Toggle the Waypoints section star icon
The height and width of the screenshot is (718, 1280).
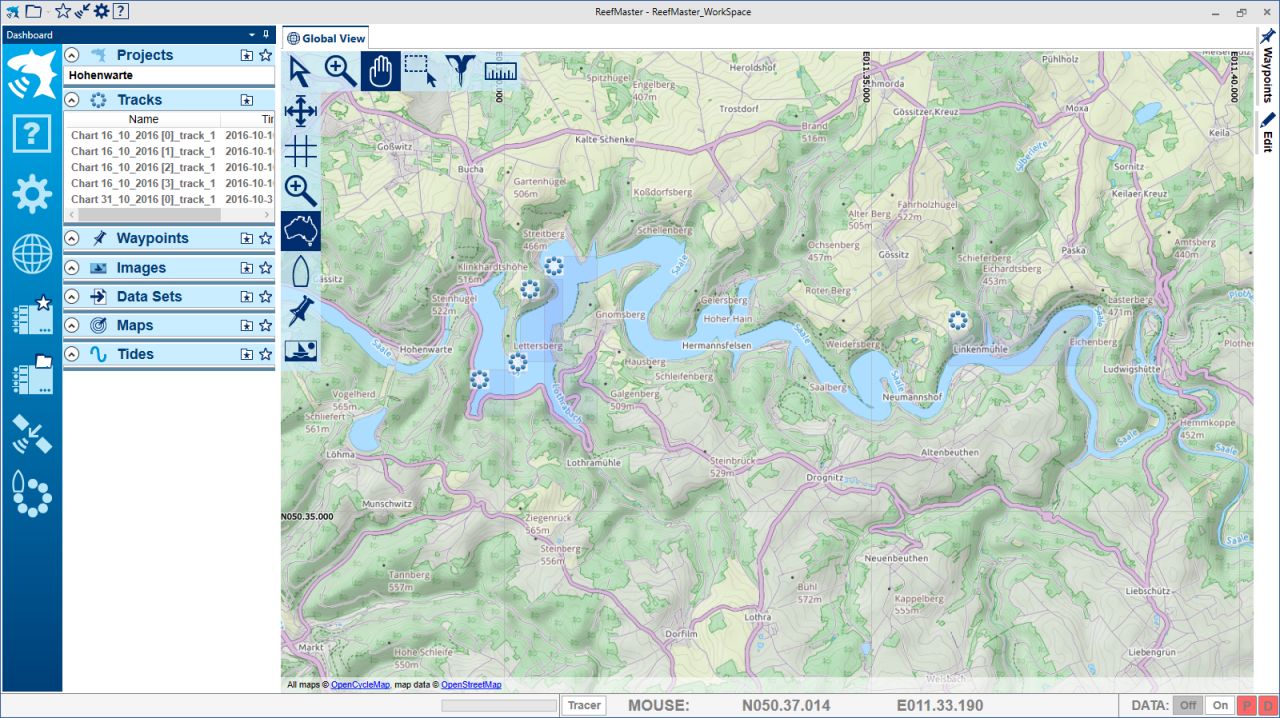click(x=265, y=239)
